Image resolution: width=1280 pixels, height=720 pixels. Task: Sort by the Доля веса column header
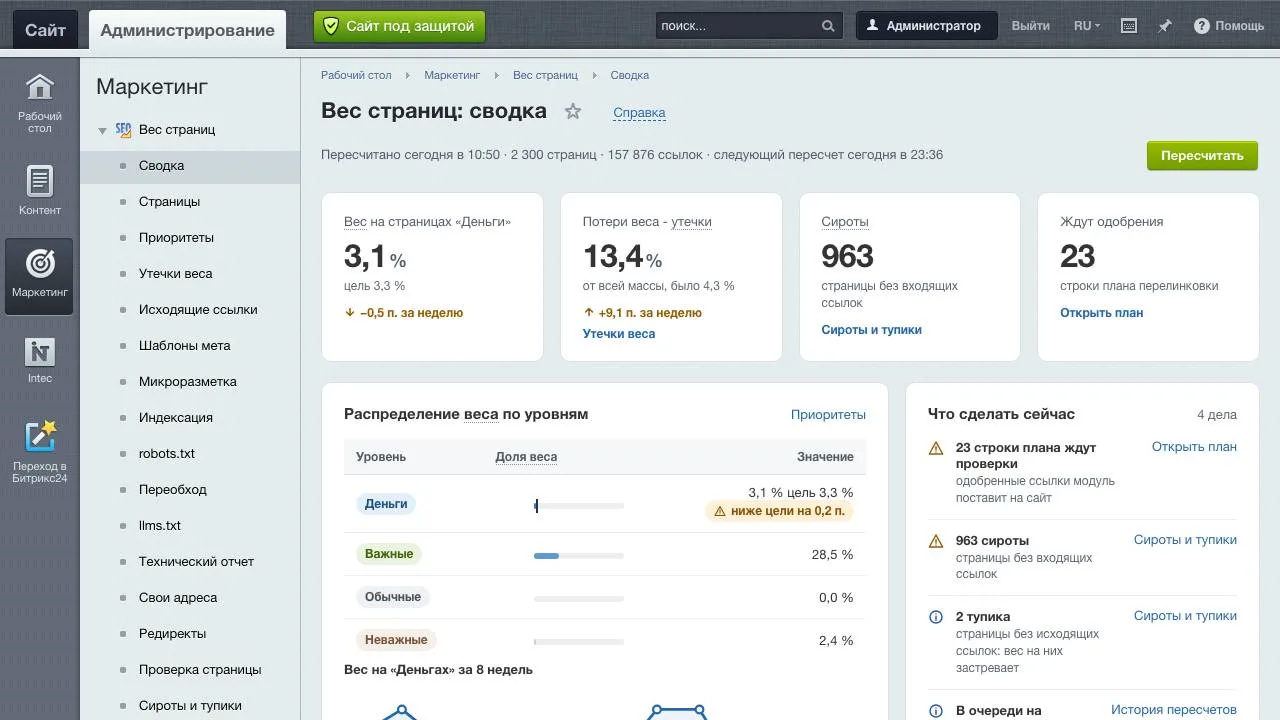pos(526,457)
